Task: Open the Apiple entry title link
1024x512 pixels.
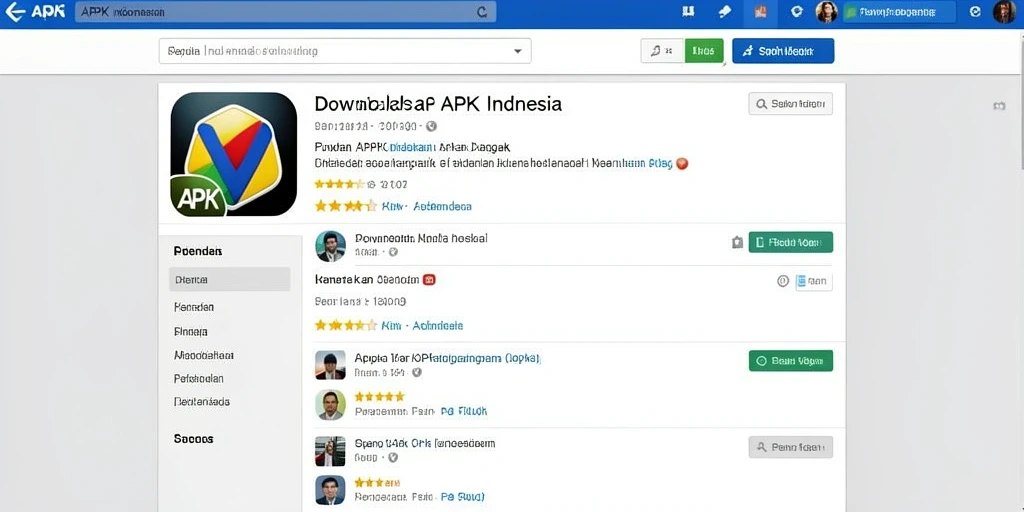Action: point(447,358)
